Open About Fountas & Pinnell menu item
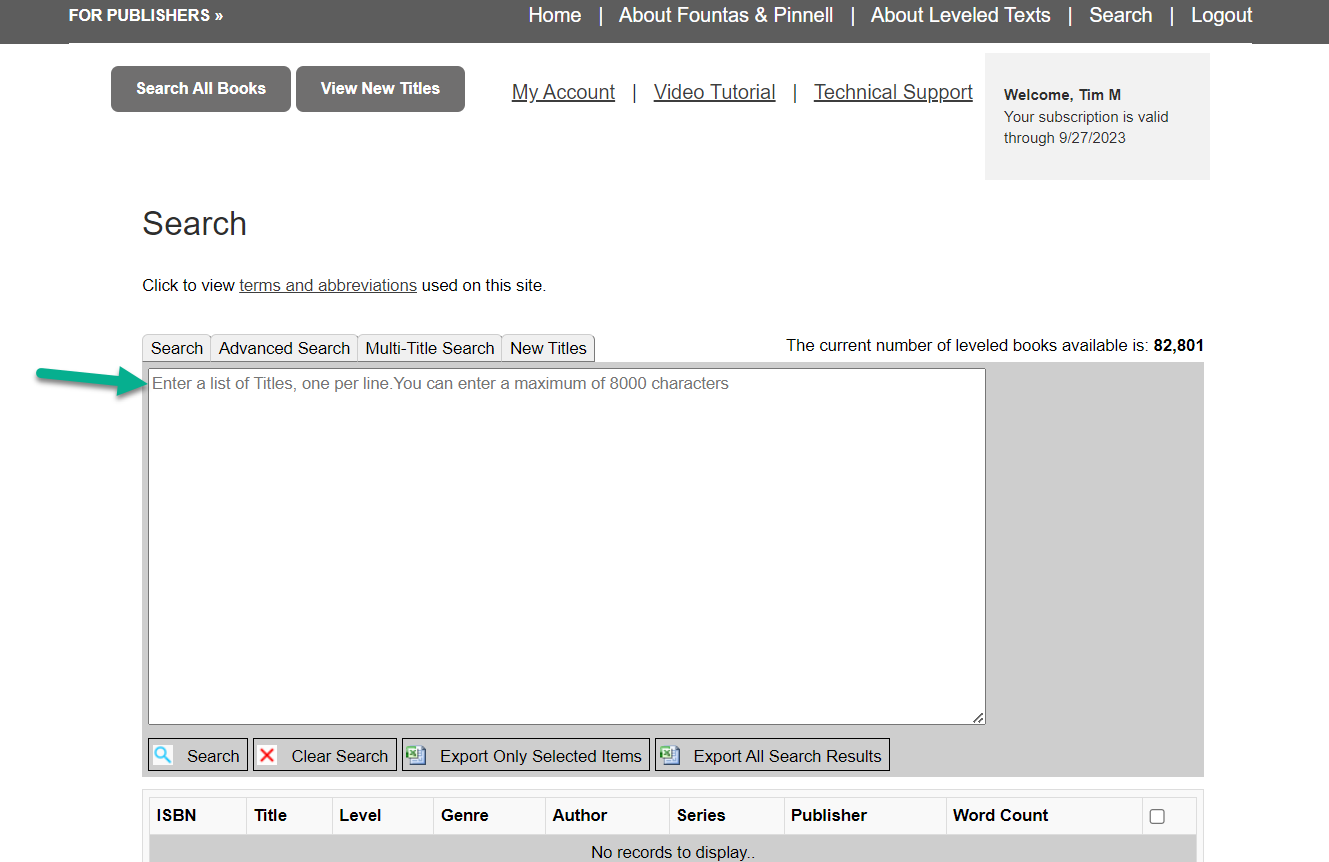The image size is (1329, 862). (726, 15)
